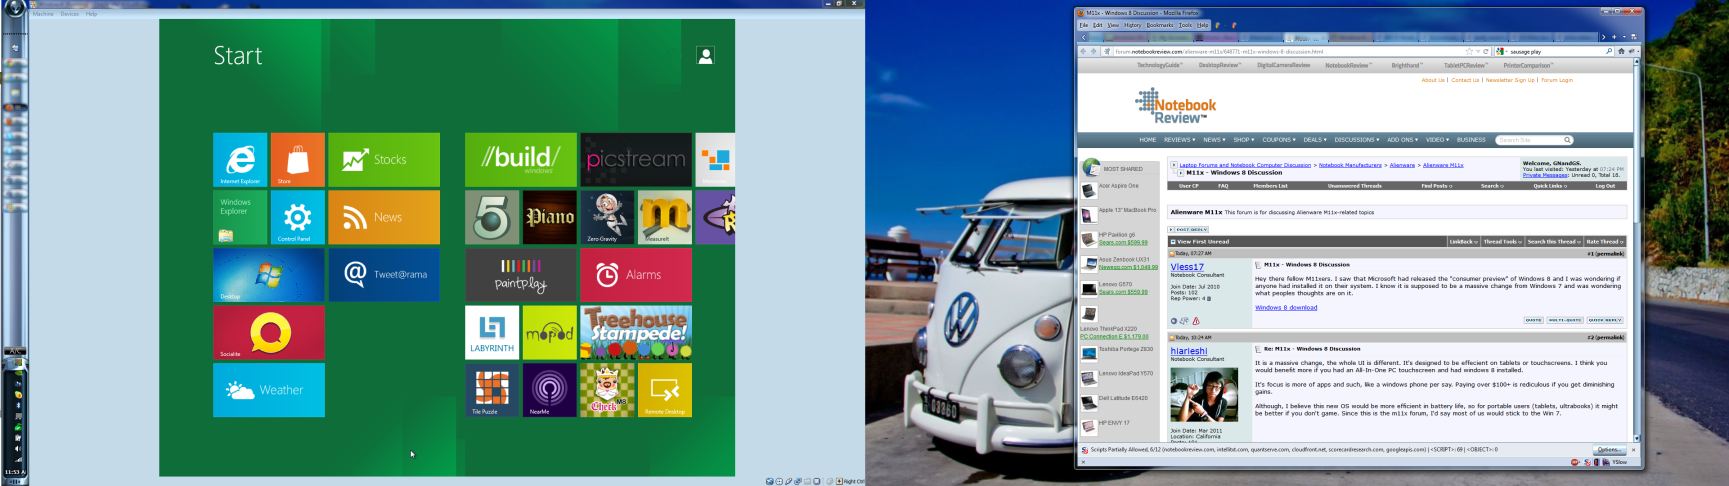Open Firefox Tools menu
The width and height of the screenshot is (1729, 486).
pyautogui.click(x=1185, y=25)
